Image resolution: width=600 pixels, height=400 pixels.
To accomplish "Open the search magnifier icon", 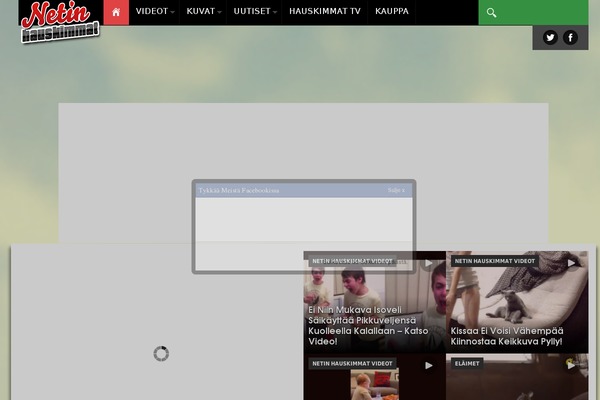I will [491, 13].
